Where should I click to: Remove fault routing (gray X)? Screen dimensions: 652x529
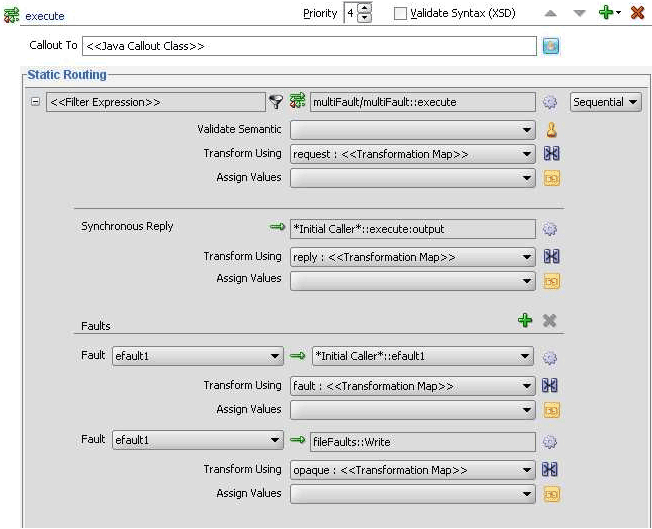point(549,320)
